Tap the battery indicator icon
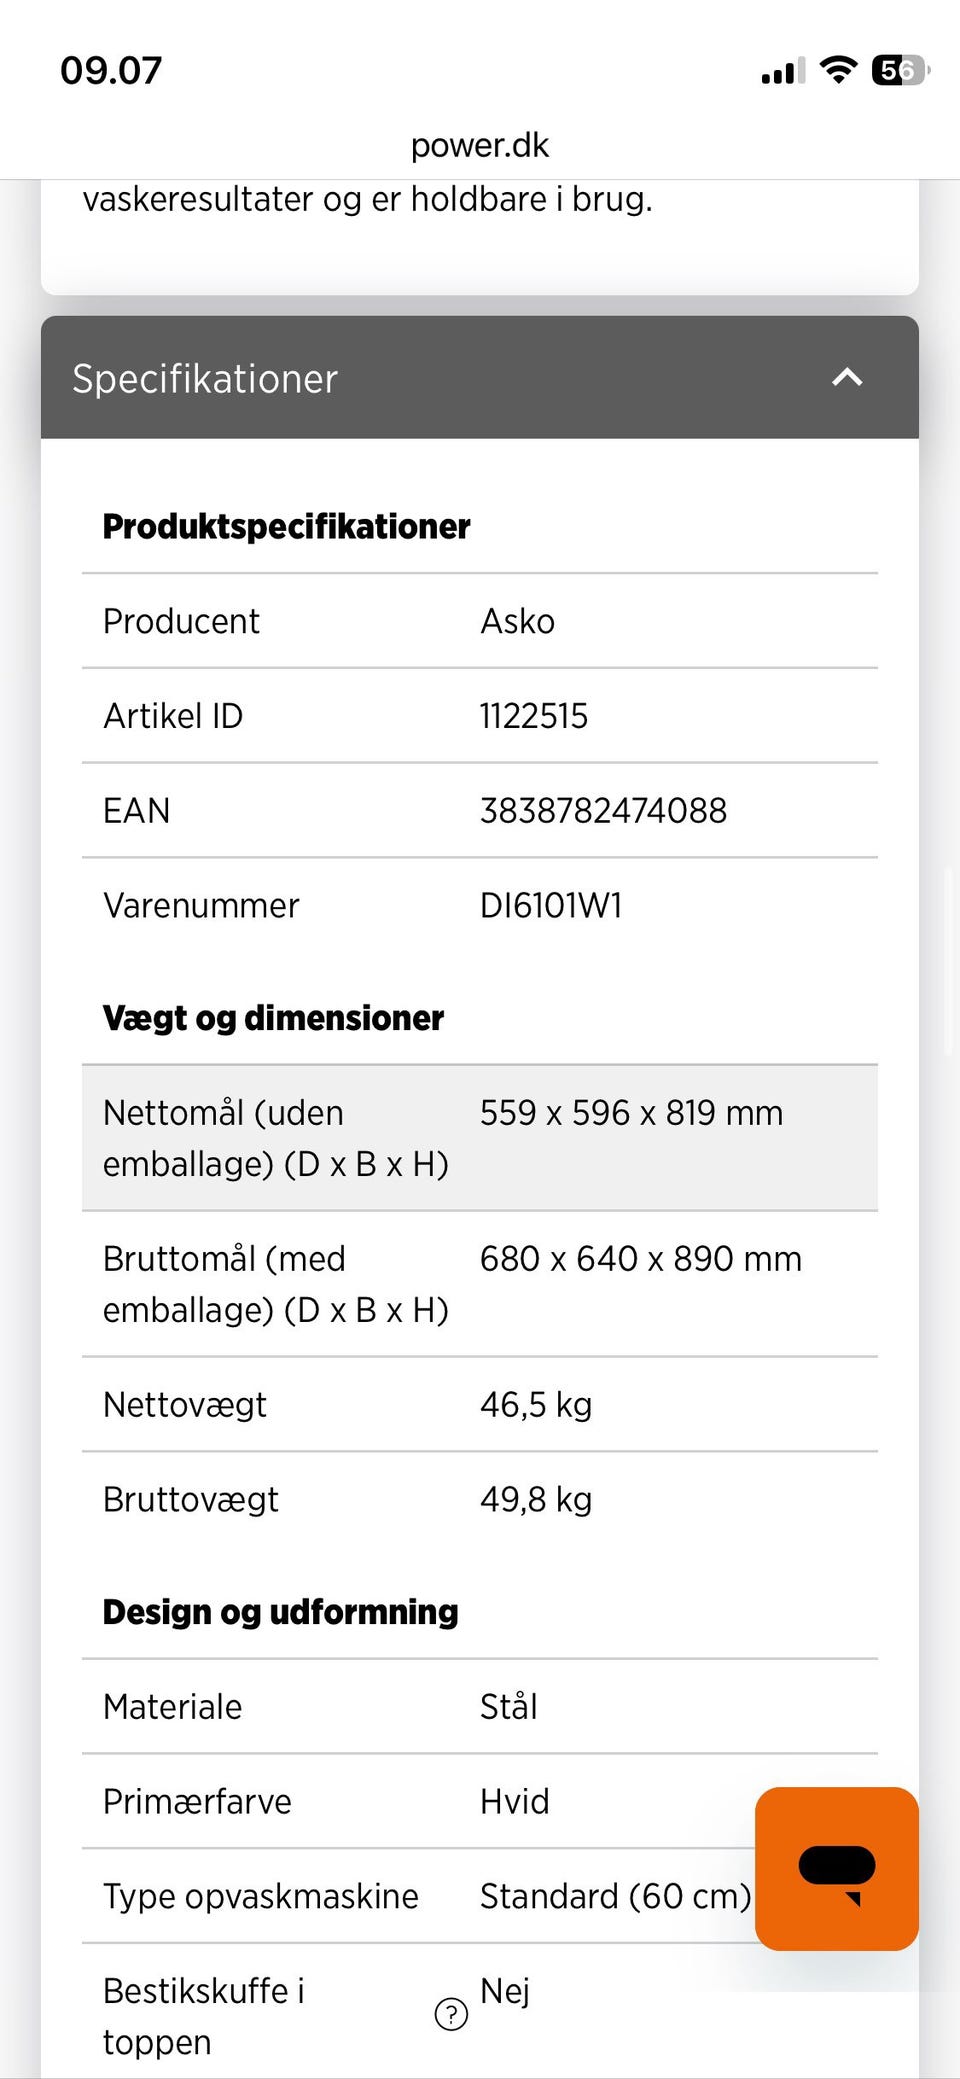This screenshot has width=960, height=2079. pos(900,70)
